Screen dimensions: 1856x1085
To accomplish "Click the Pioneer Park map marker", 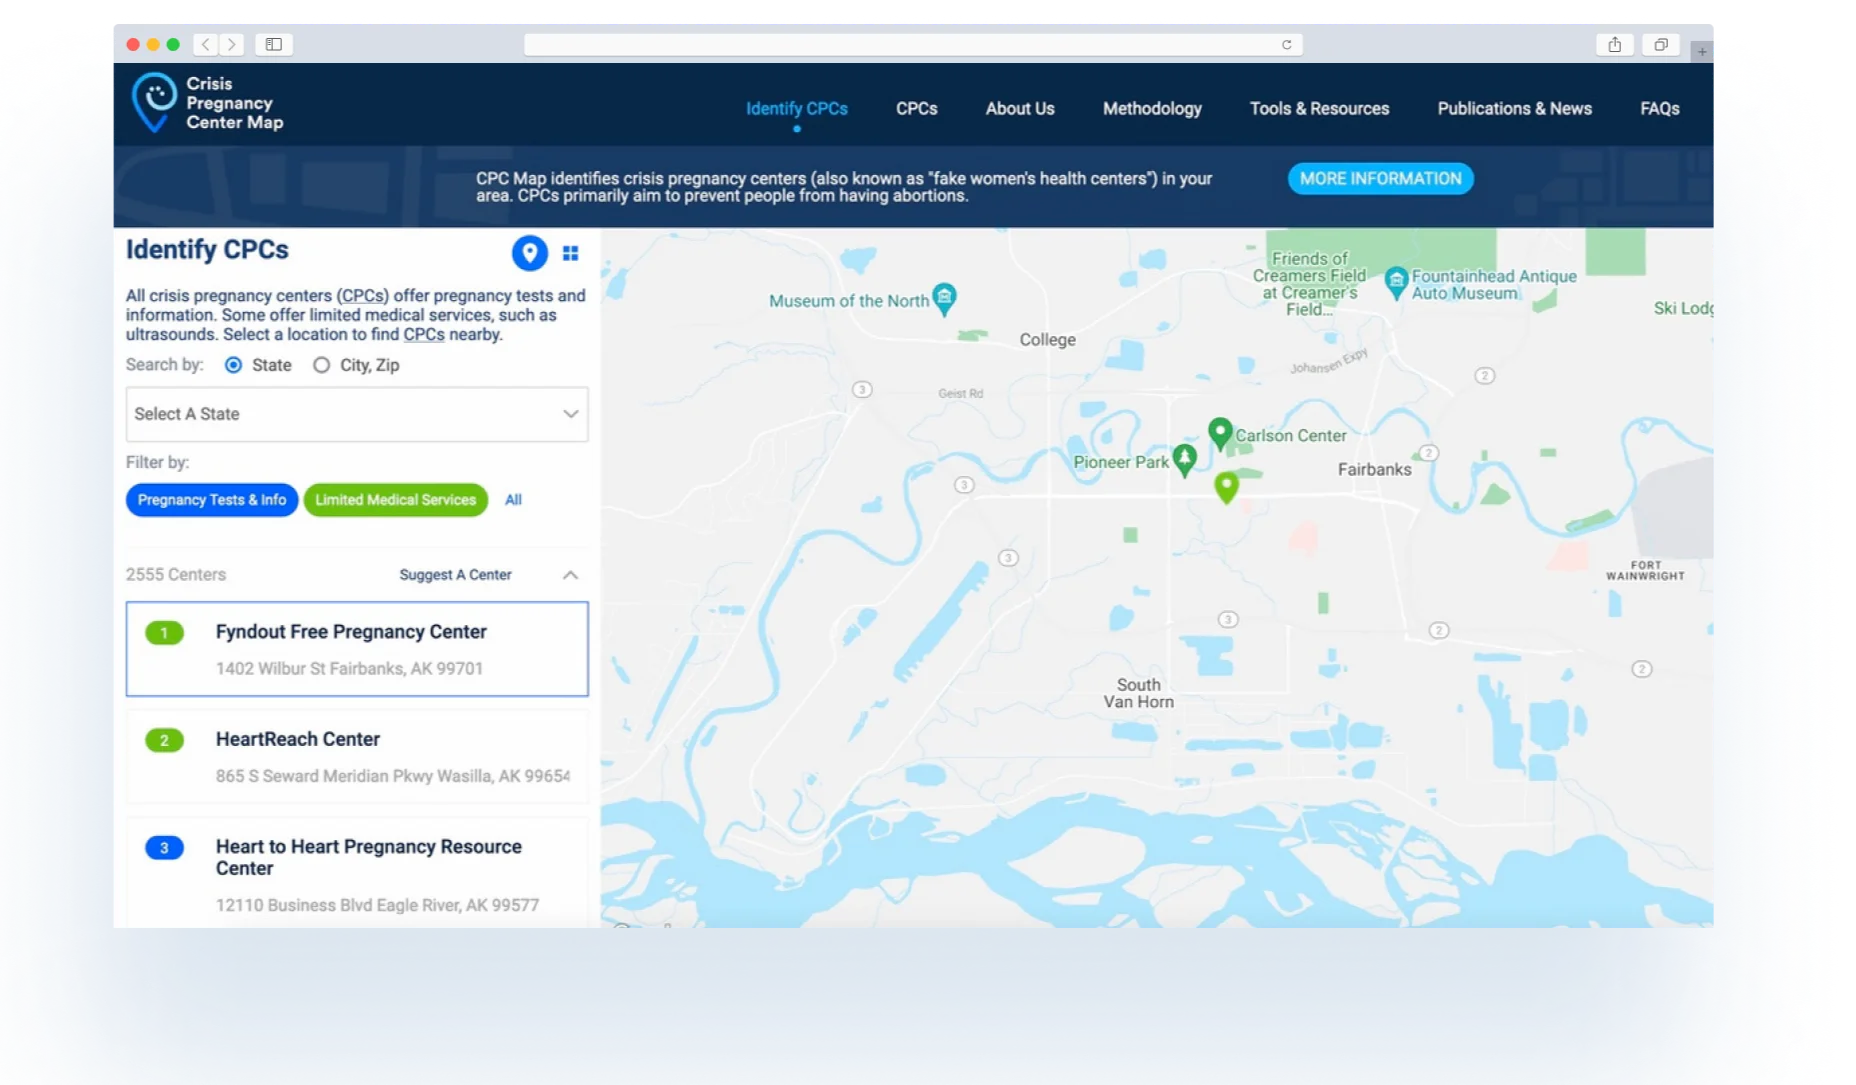I will tap(1184, 459).
